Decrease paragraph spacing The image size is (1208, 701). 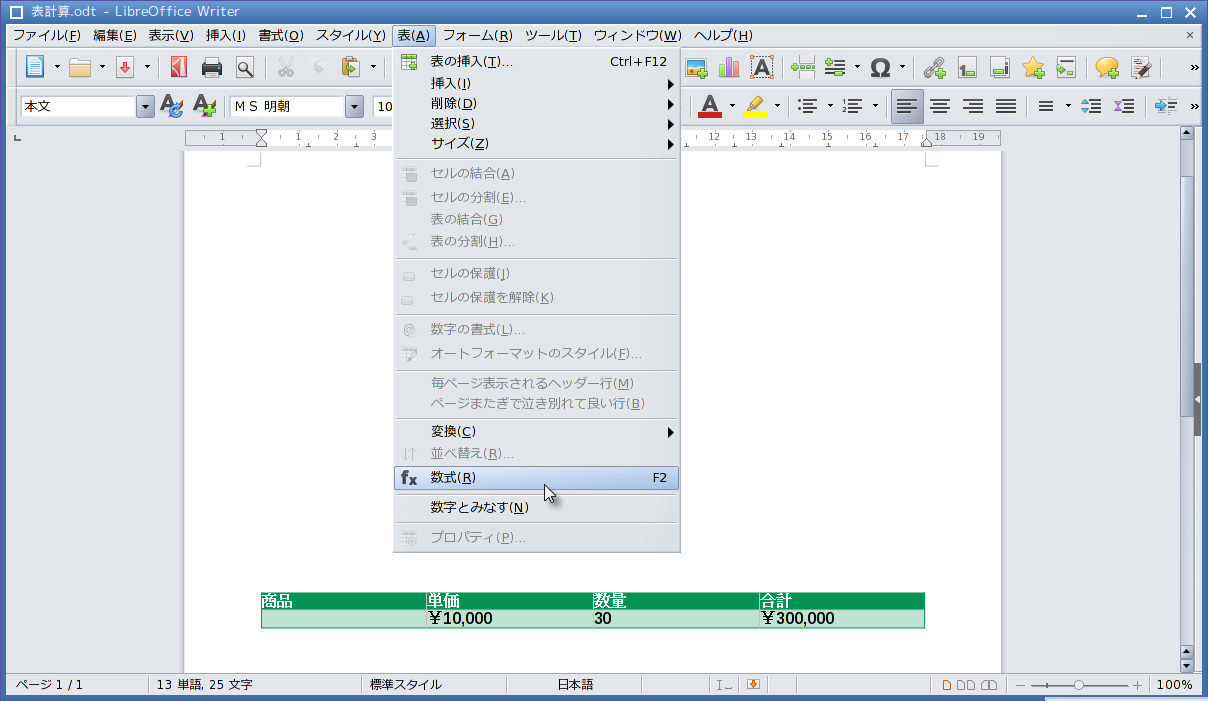1124,105
